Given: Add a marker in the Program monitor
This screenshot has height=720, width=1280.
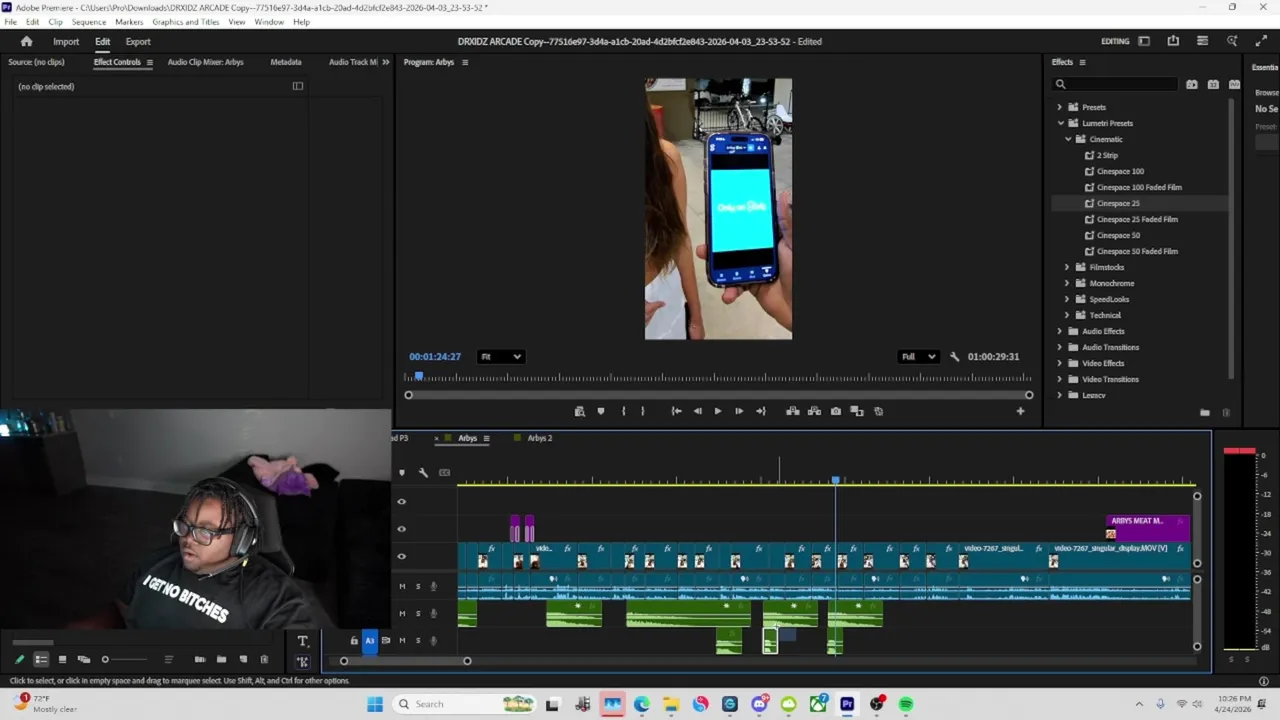Looking at the screenshot, I should tap(600, 411).
